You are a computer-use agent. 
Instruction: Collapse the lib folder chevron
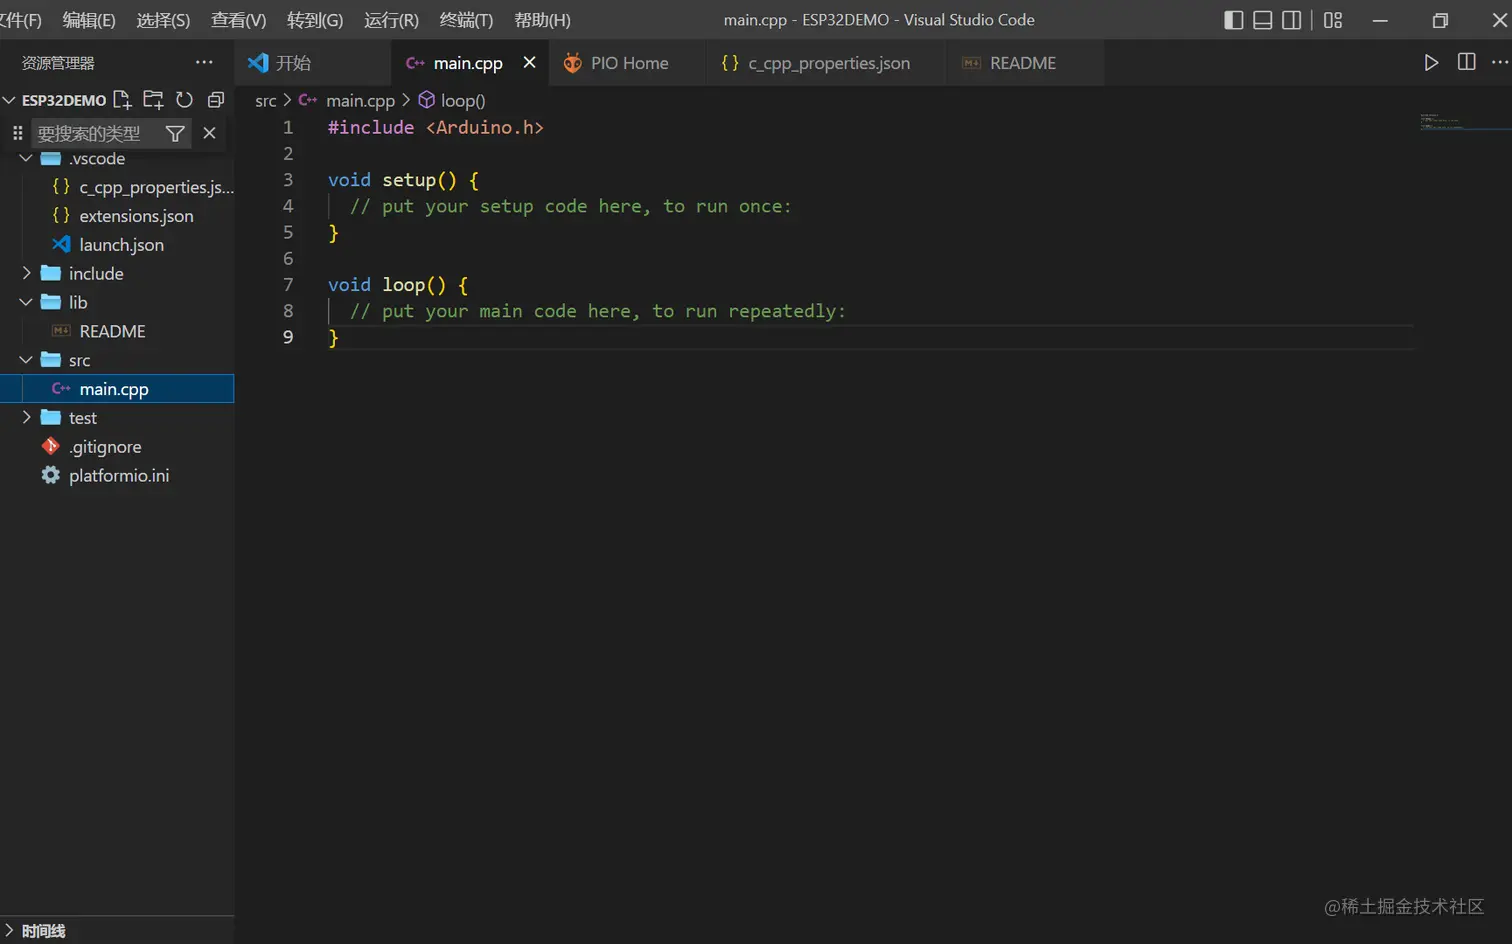(x=26, y=302)
